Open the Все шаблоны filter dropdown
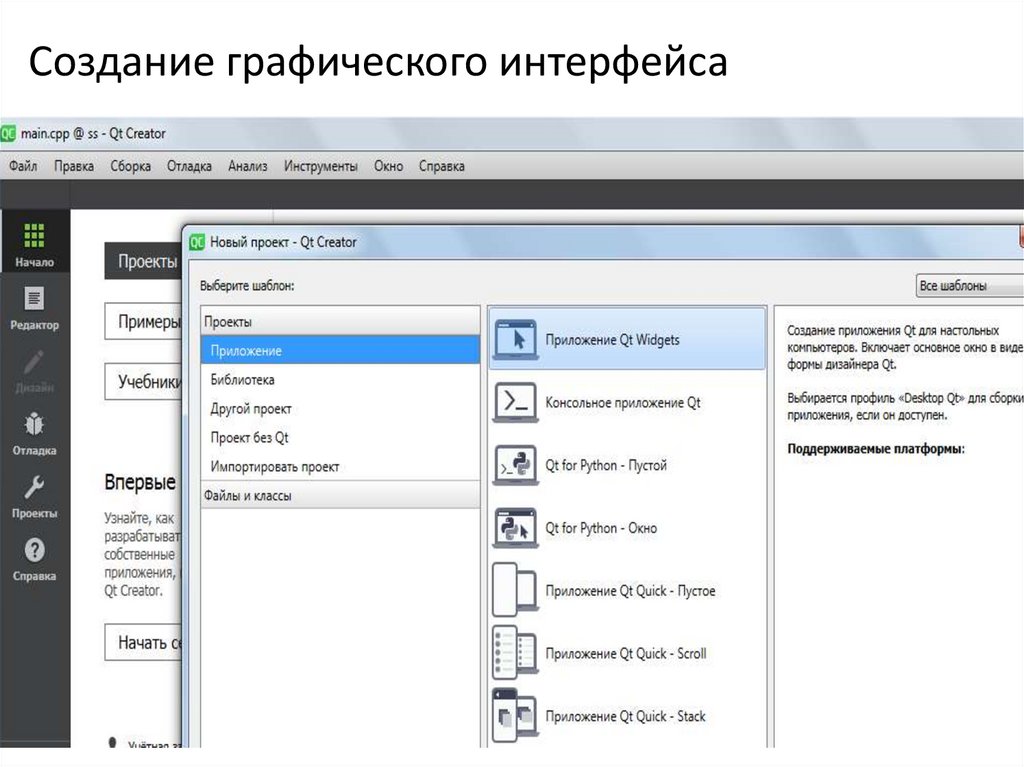The image size is (1024, 767). [x=969, y=286]
